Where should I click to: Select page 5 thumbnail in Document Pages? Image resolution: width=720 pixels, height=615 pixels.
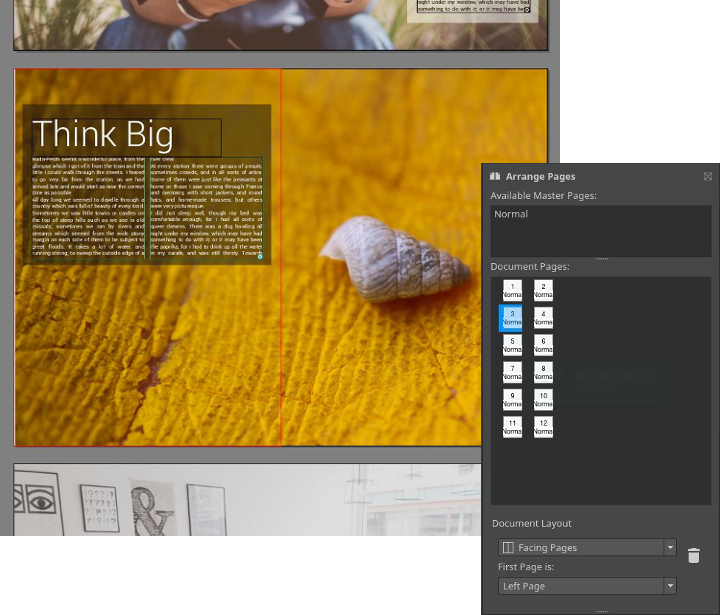point(512,346)
